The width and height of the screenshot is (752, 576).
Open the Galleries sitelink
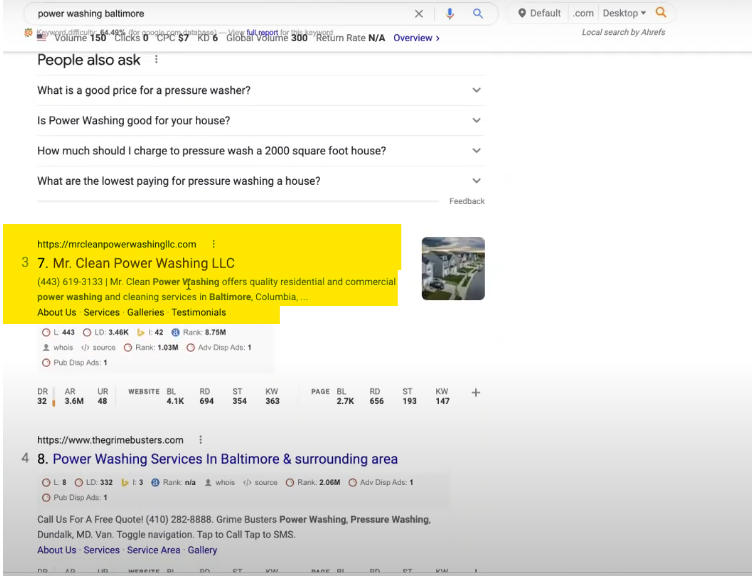[146, 312]
